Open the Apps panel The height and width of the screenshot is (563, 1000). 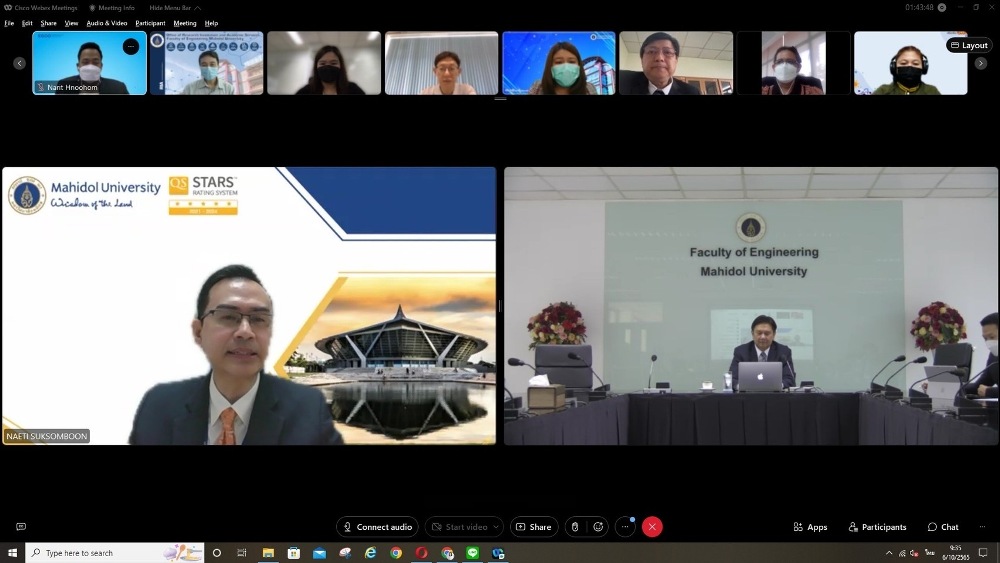point(810,527)
